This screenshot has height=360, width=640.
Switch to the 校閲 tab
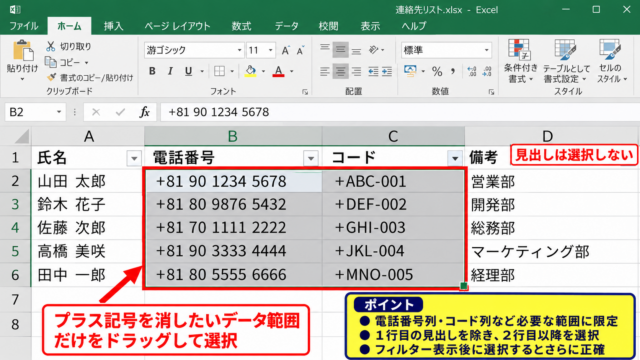pos(328,26)
